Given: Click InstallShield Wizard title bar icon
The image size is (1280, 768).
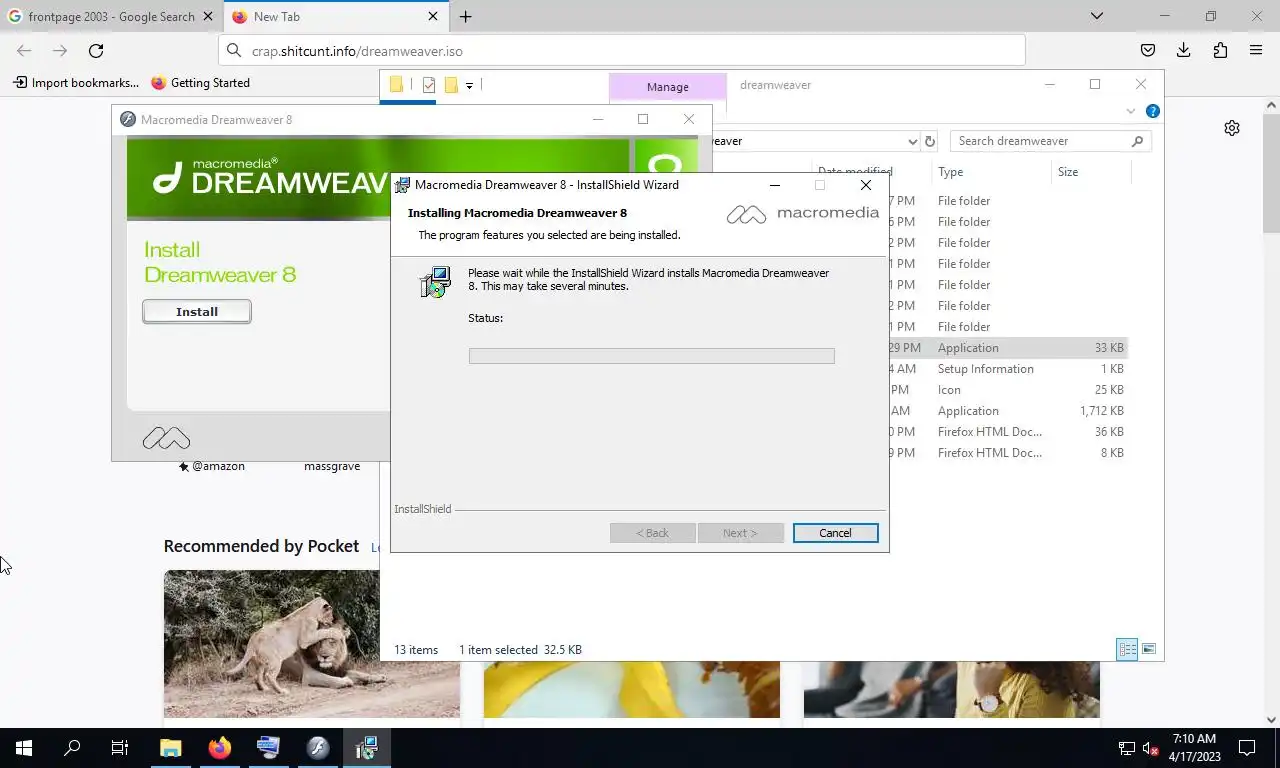Looking at the screenshot, I should (402, 185).
